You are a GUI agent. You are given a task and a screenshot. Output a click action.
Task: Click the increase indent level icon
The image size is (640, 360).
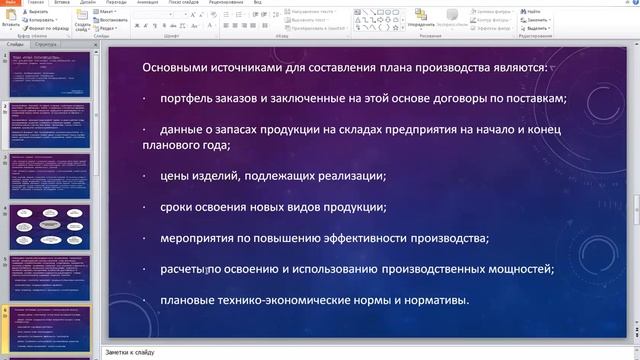pos(264,15)
